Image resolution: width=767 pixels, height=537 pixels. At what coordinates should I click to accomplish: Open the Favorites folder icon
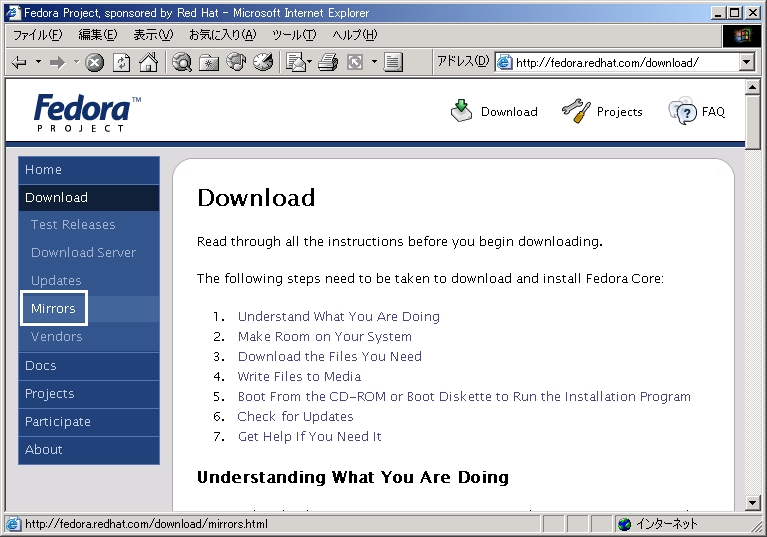pos(209,63)
